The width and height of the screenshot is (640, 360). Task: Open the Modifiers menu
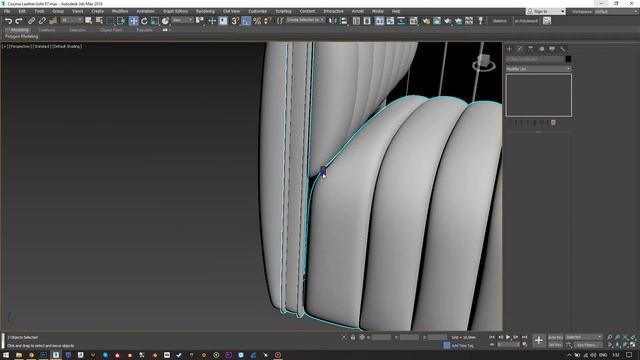click(120, 11)
